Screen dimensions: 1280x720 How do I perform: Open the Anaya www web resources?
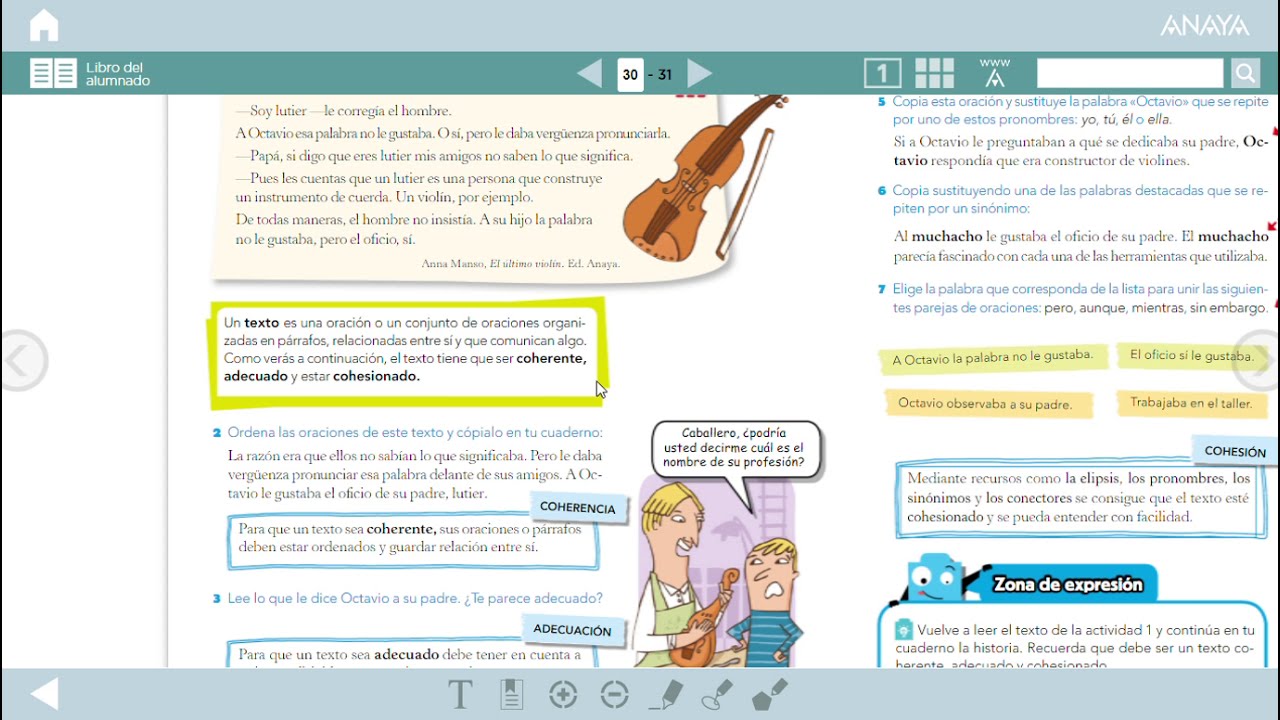[x=995, y=73]
